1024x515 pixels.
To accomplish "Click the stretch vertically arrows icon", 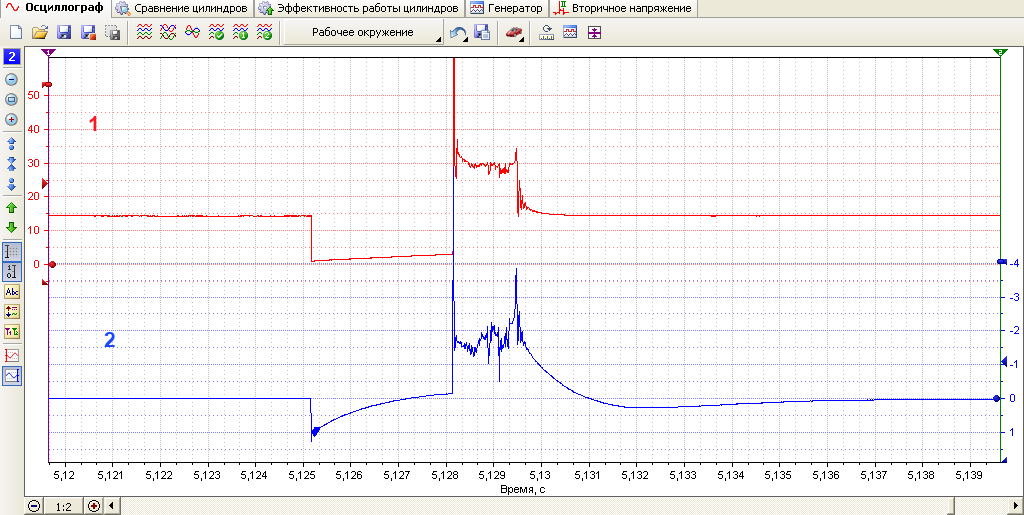I will coord(11,143).
